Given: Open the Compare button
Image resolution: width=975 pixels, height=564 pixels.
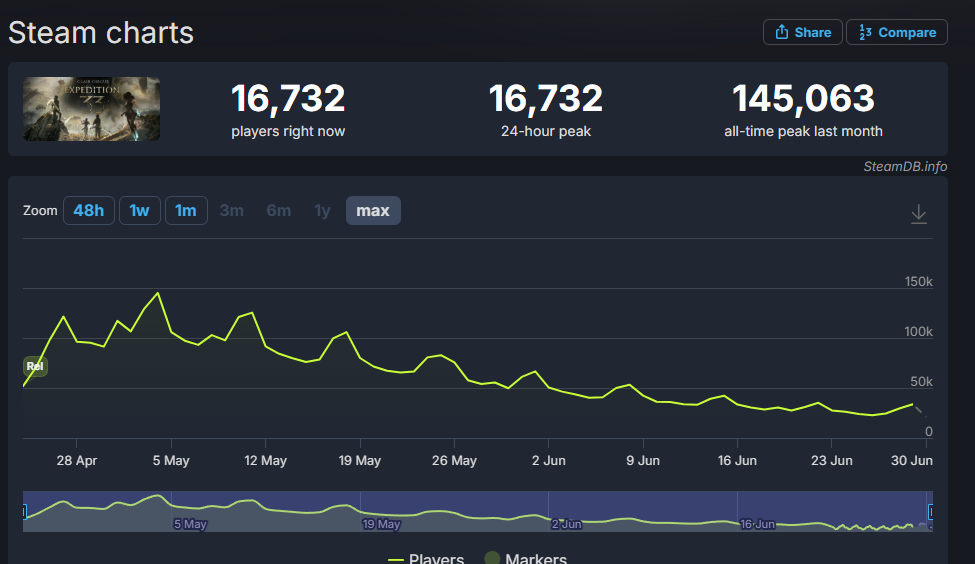Looking at the screenshot, I should (x=897, y=32).
